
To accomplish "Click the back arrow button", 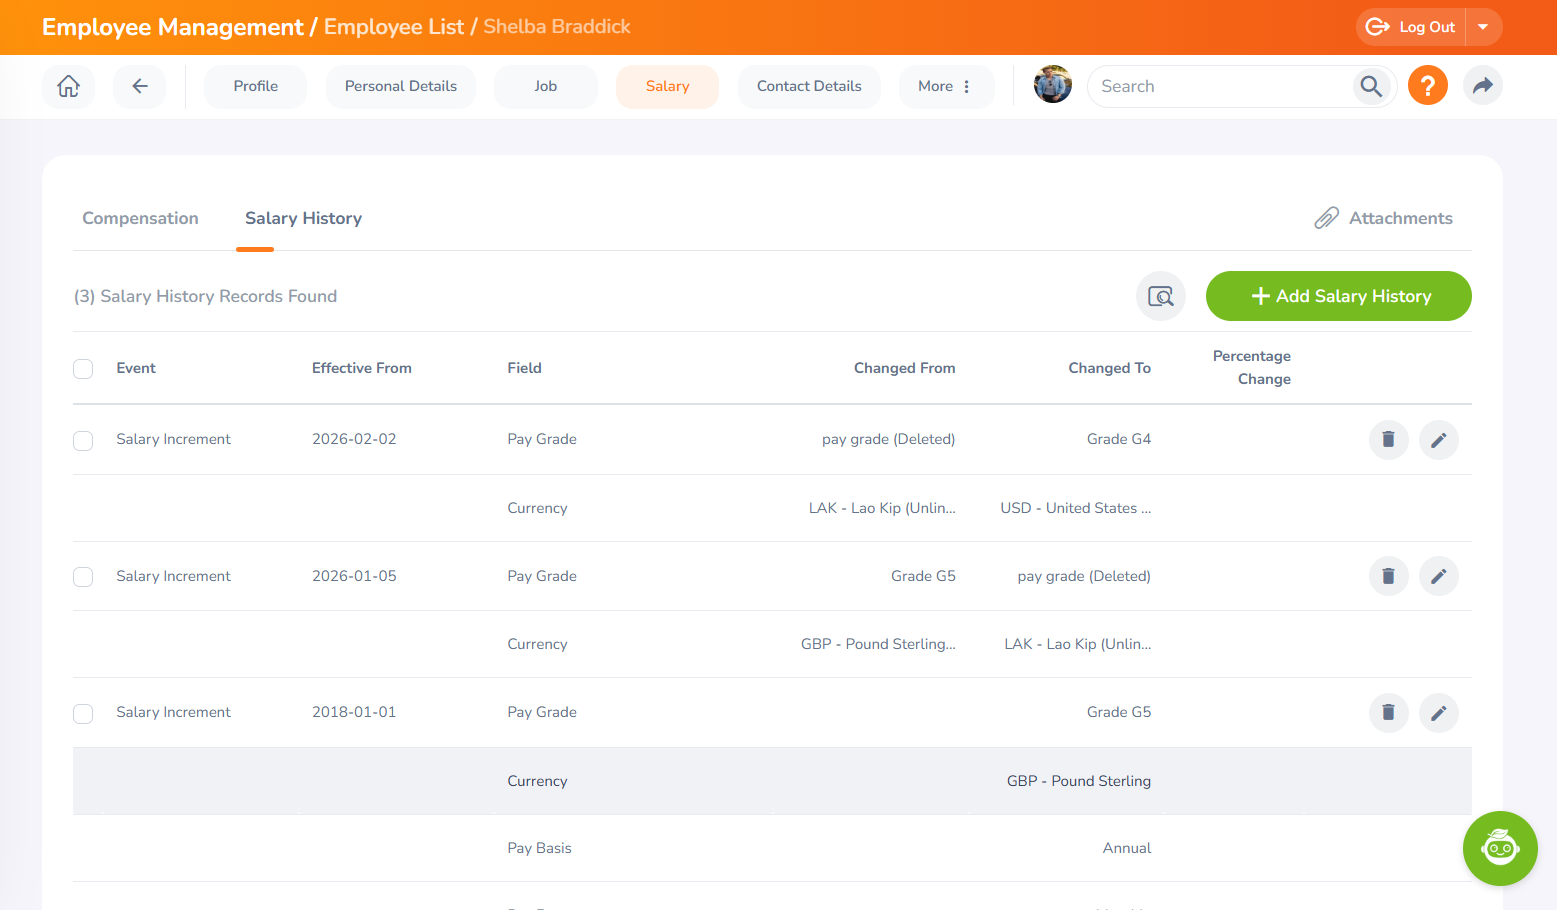I will (140, 86).
